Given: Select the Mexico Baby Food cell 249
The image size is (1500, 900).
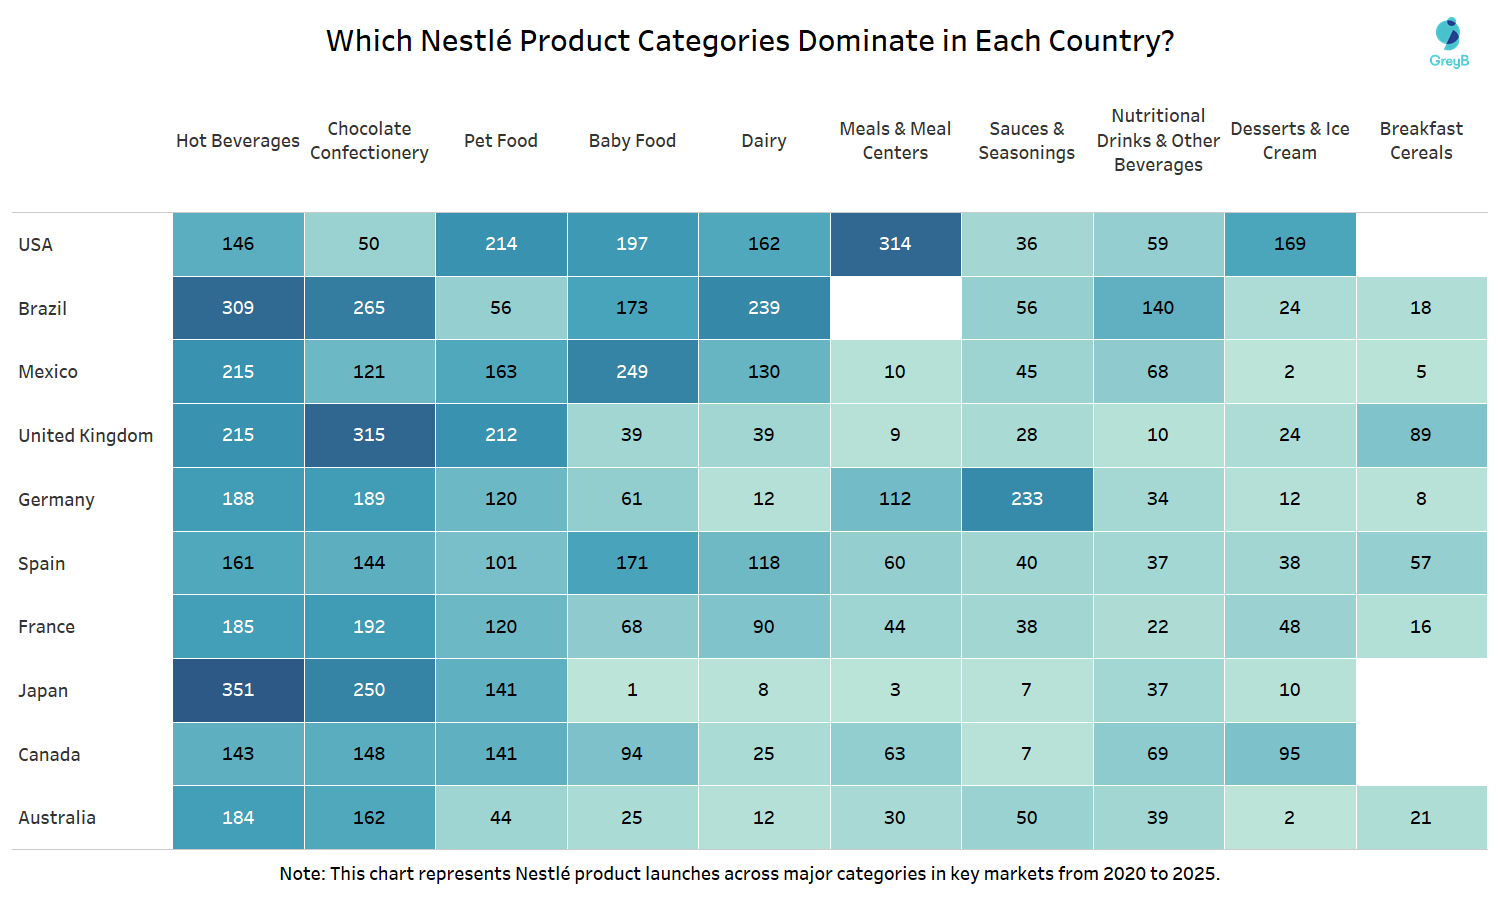Looking at the screenshot, I should click(x=632, y=372).
